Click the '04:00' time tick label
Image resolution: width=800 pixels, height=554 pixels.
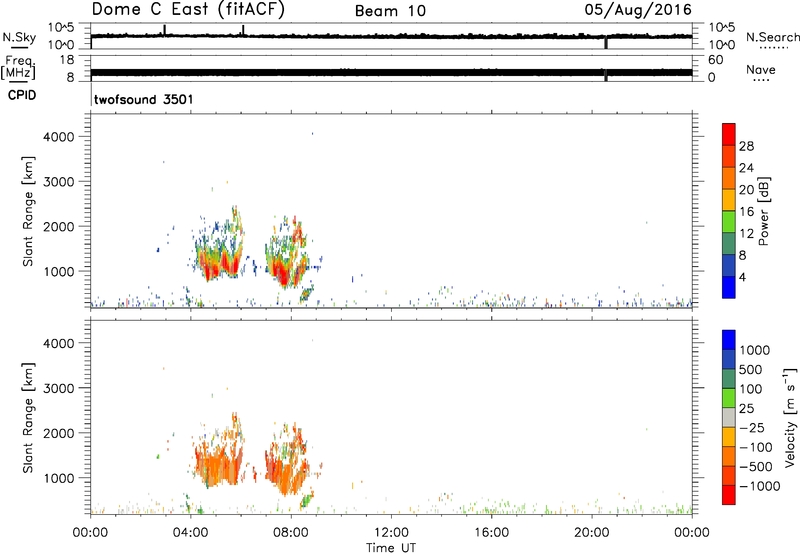click(191, 533)
